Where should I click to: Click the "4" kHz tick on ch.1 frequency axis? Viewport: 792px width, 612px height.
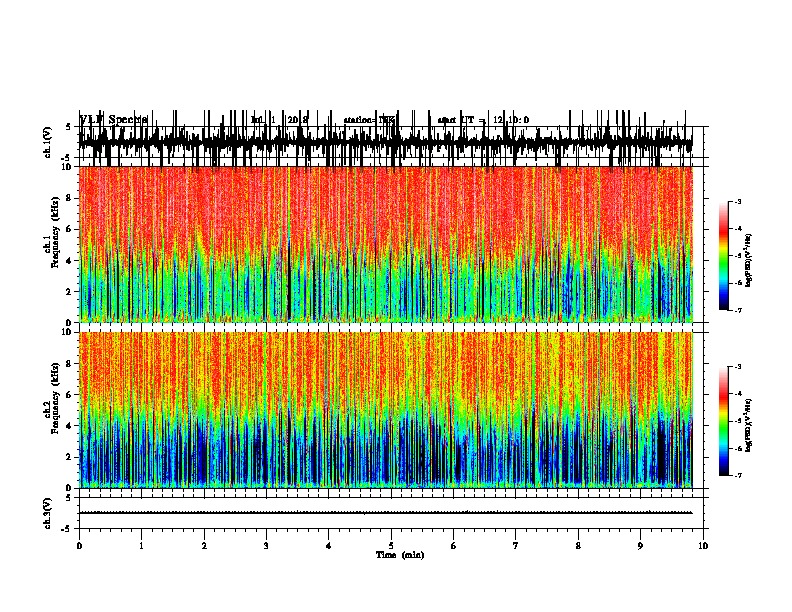point(70,261)
